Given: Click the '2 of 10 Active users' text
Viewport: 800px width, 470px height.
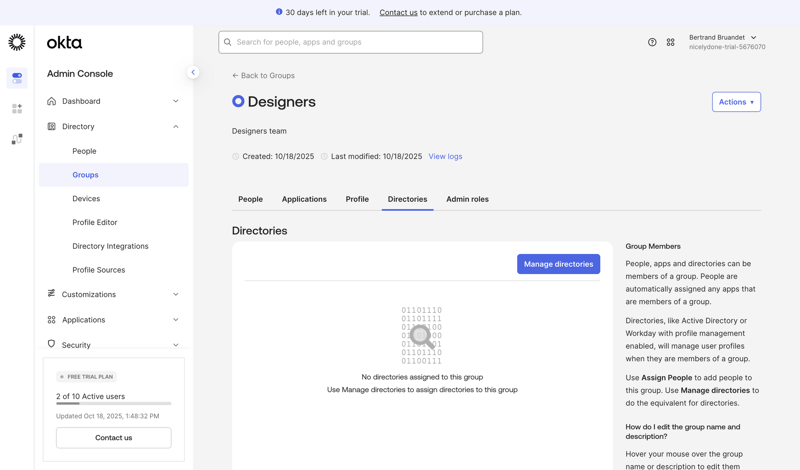Looking at the screenshot, I should tap(90, 397).
